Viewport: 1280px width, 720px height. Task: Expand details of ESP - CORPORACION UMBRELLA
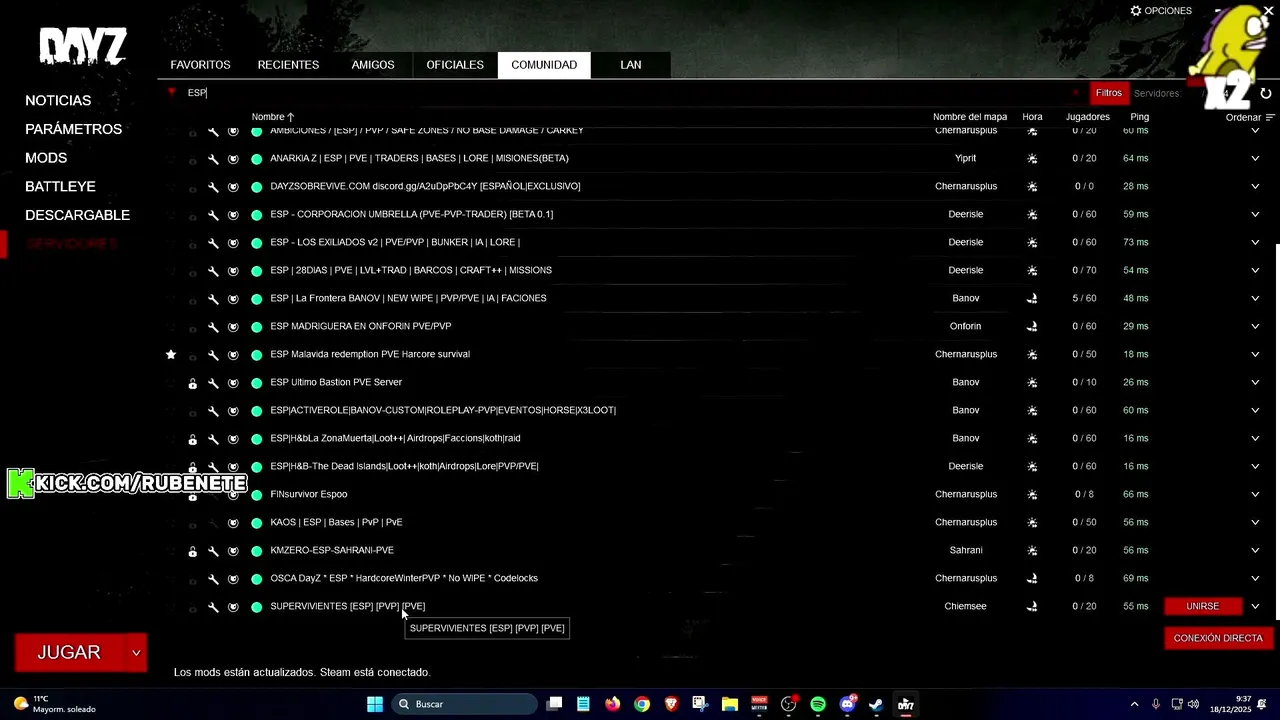(1255, 214)
